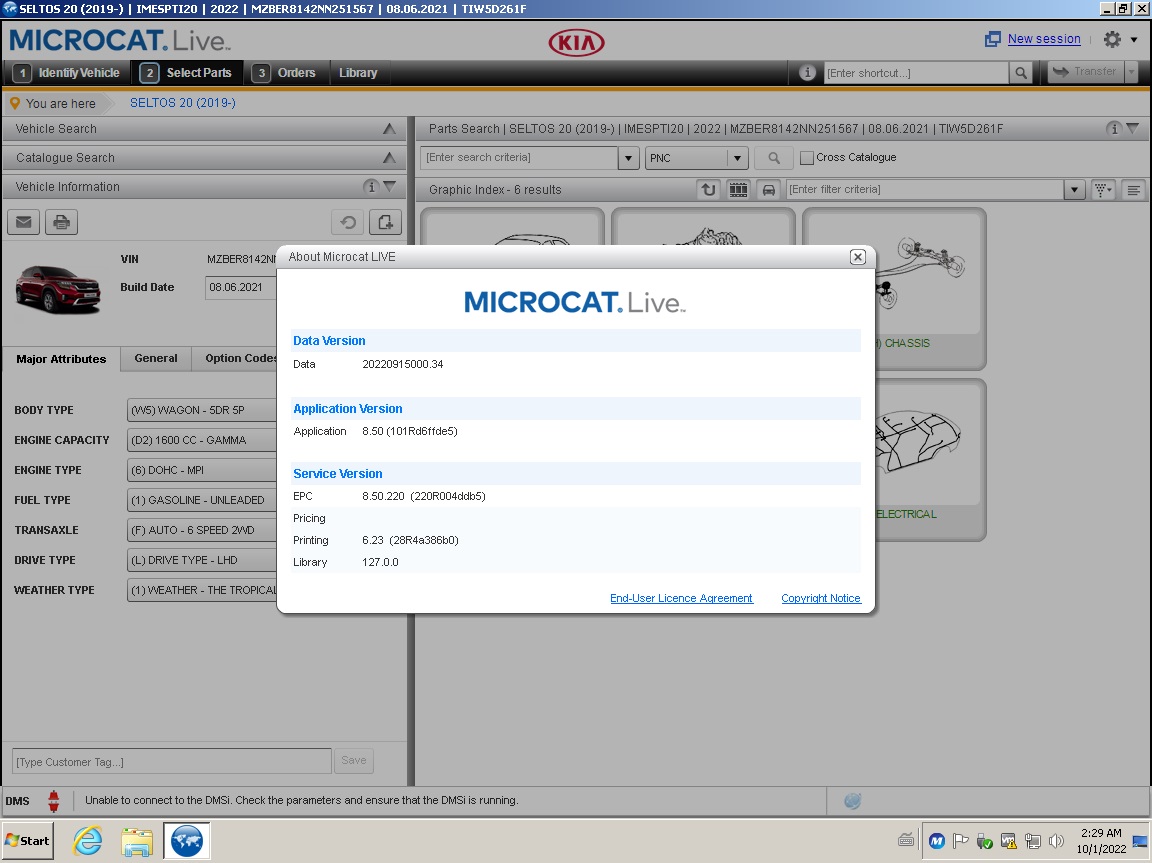Click the ENGINE CAPACITY value field
Screen dimensions: 1152x863
pos(202,440)
